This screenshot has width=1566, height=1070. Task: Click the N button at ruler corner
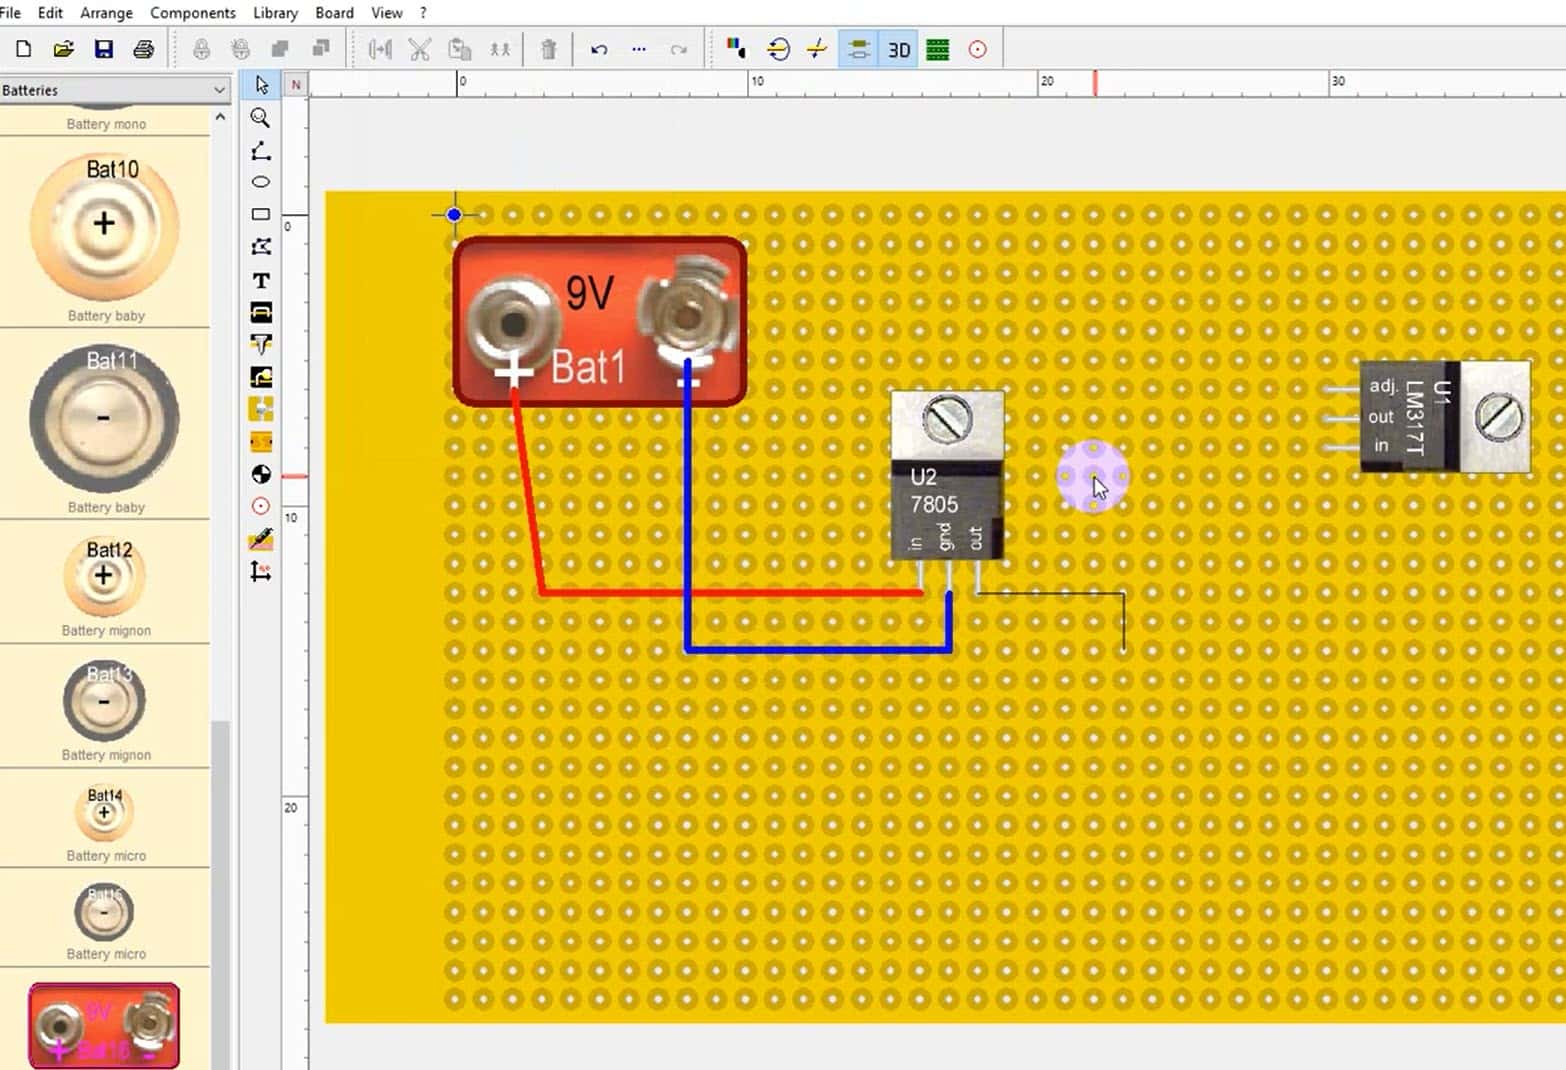coord(296,85)
